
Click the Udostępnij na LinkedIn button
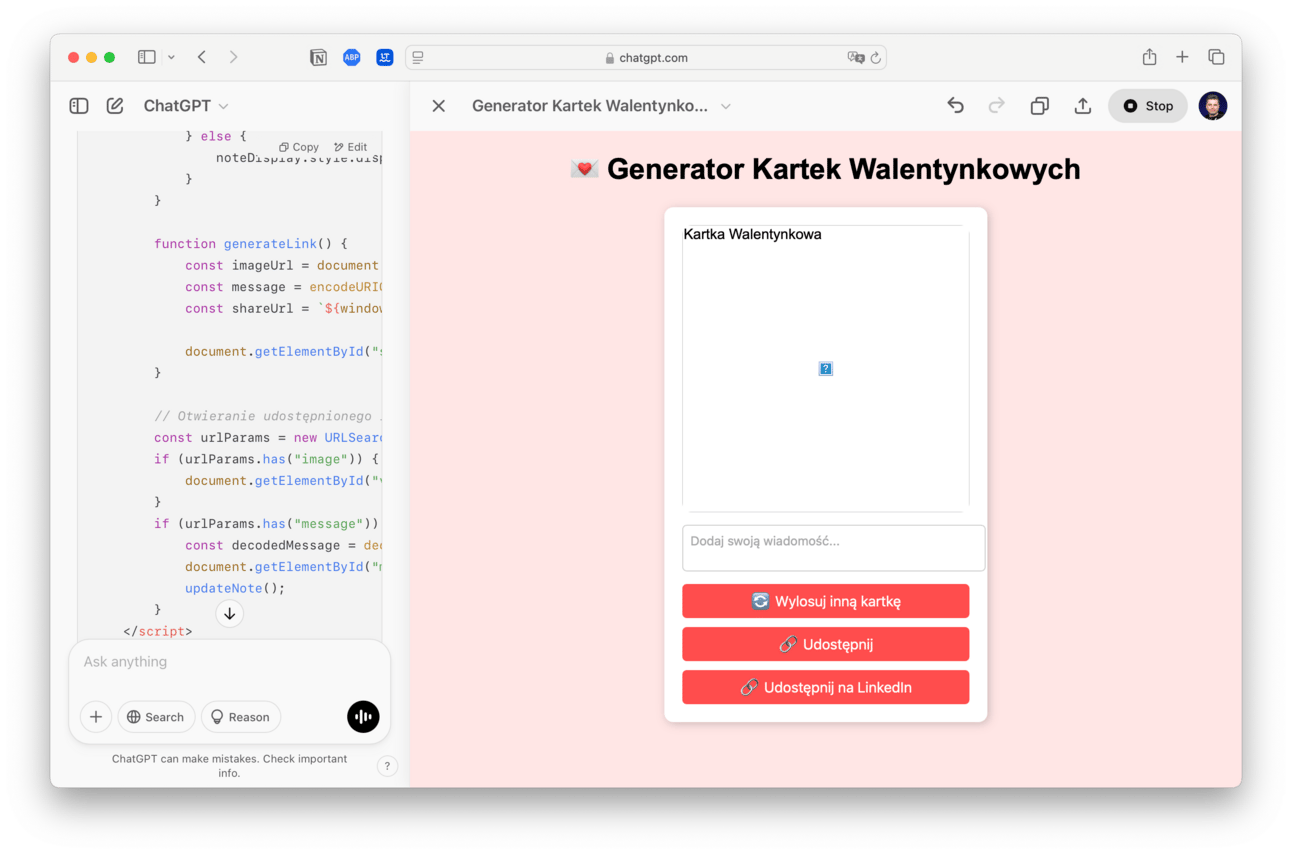click(826, 687)
